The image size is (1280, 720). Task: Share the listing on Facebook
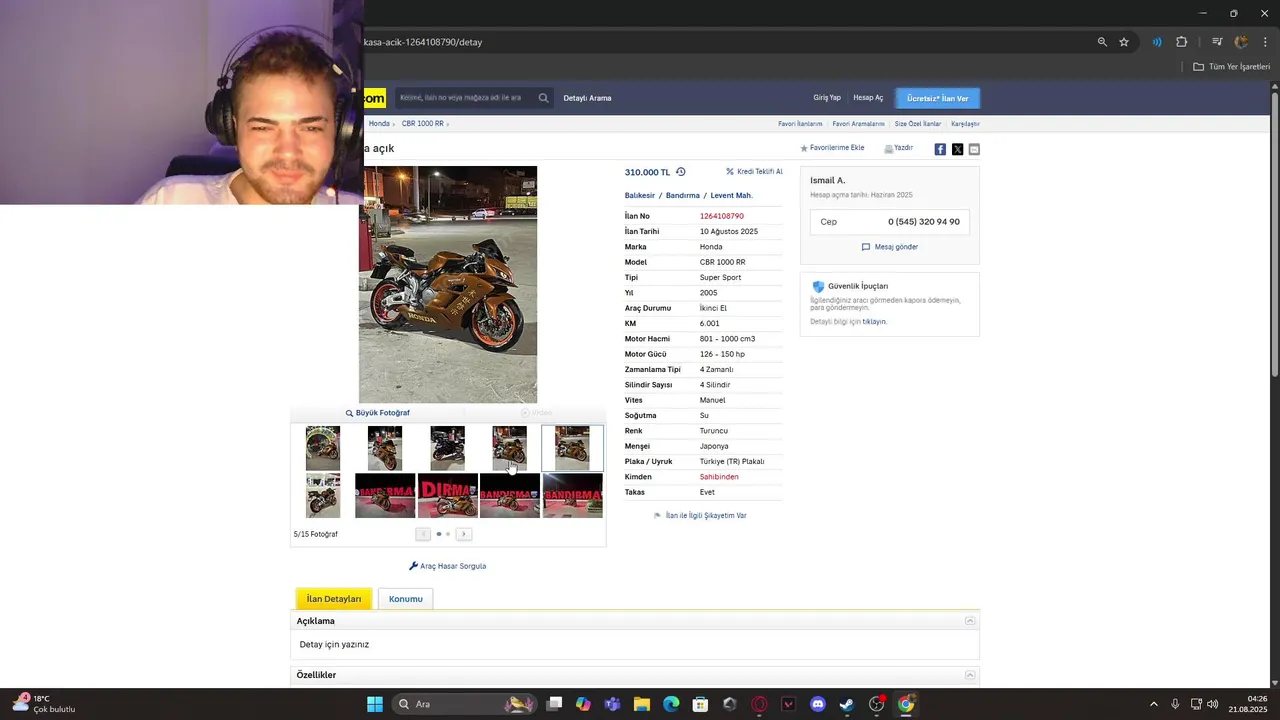click(940, 149)
